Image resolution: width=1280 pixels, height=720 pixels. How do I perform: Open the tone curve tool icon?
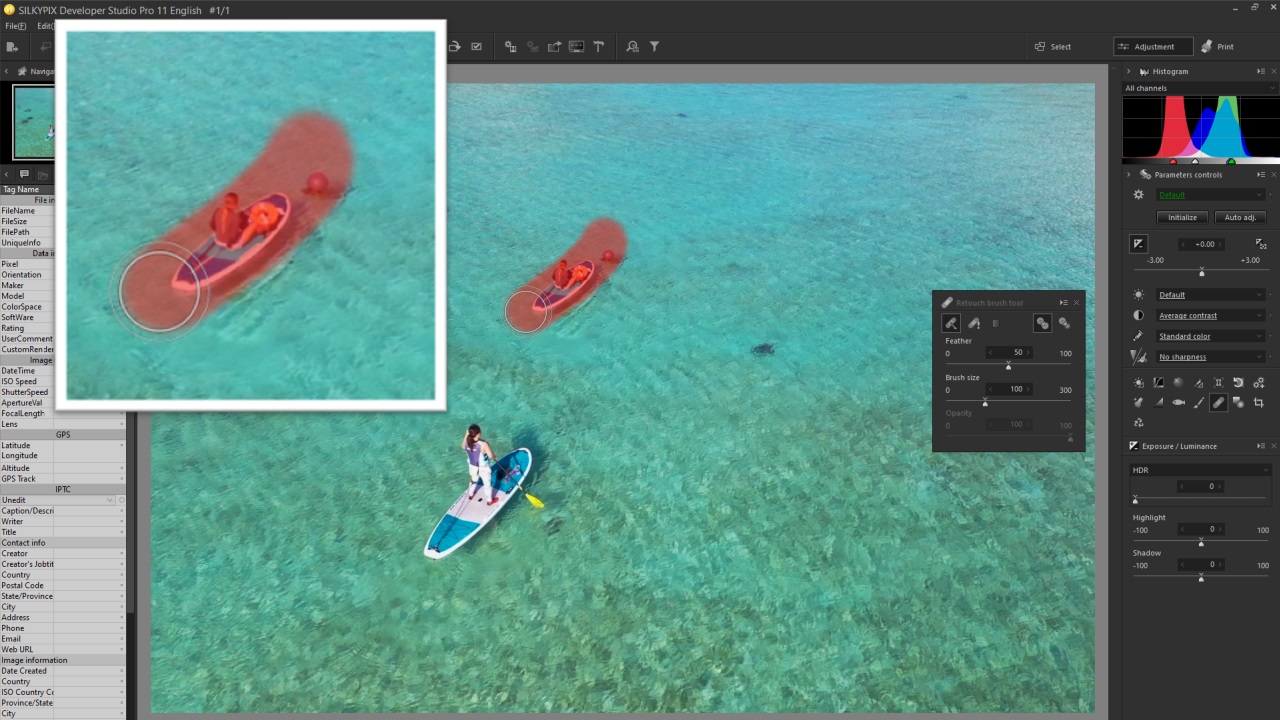coord(1158,383)
